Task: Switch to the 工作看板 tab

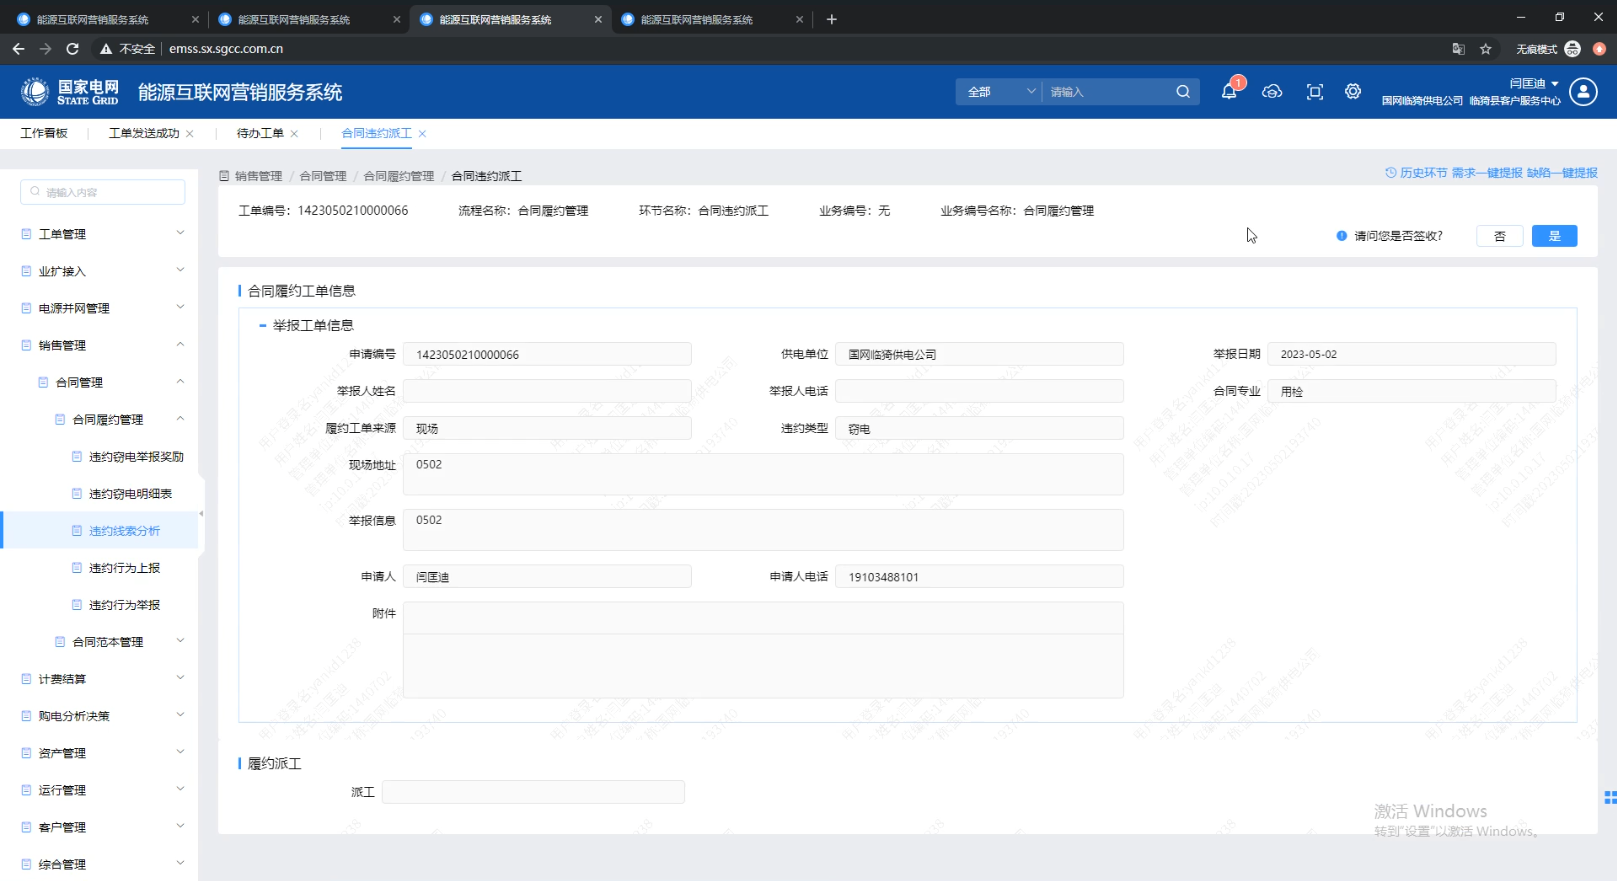Action: click(x=44, y=133)
